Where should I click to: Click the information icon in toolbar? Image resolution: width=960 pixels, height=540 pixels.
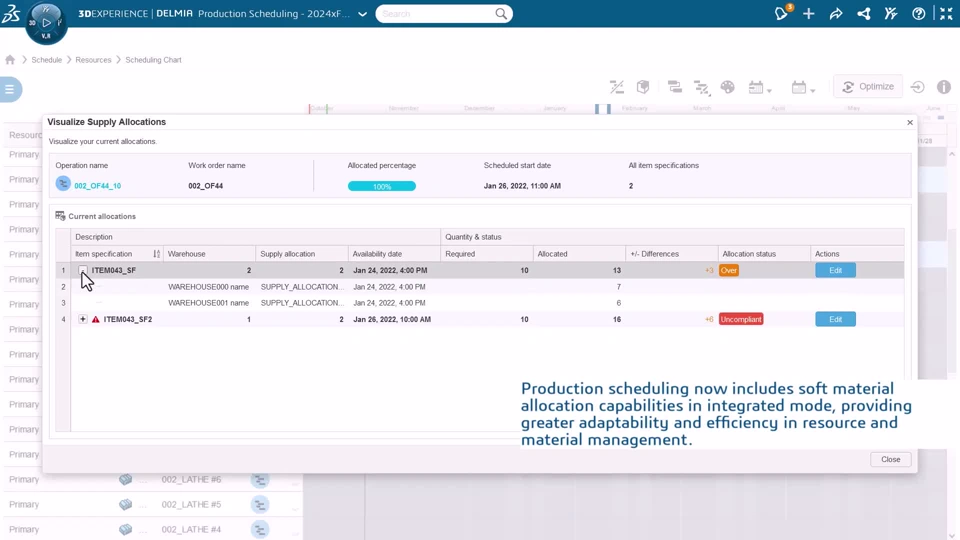coord(943,87)
